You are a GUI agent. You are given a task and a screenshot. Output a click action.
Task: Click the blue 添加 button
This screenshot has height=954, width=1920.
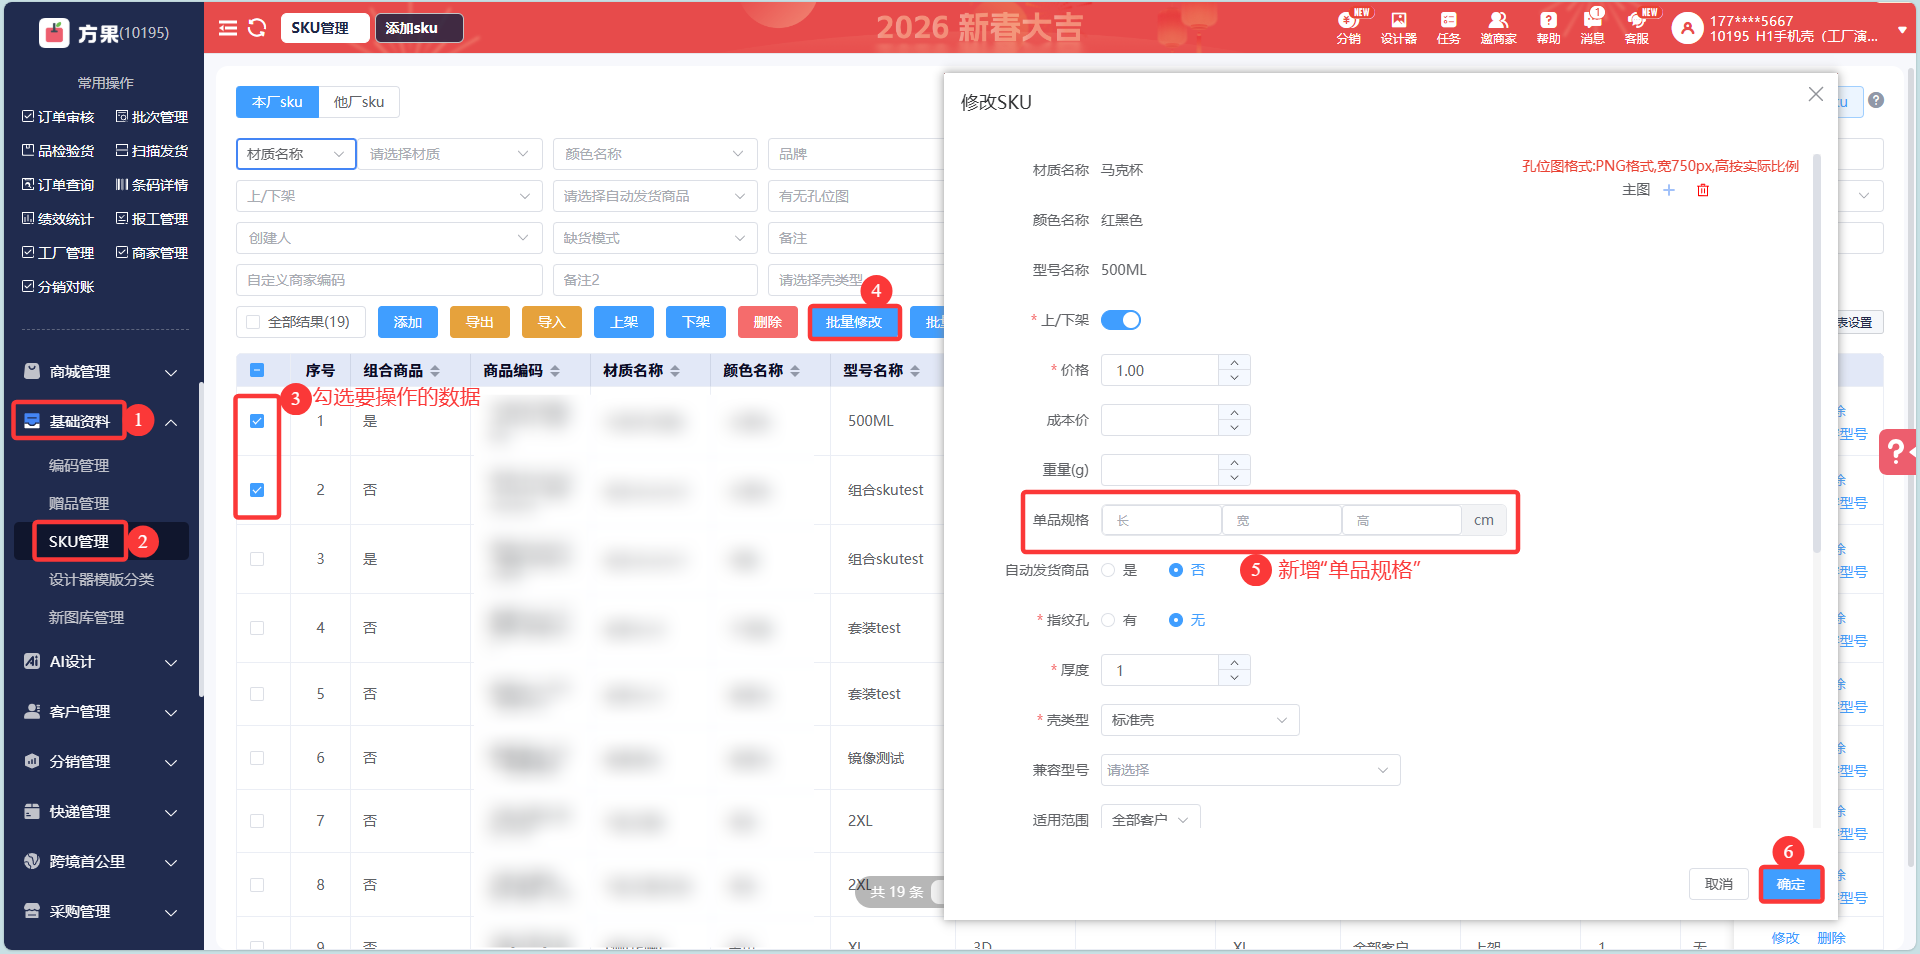point(408,322)
